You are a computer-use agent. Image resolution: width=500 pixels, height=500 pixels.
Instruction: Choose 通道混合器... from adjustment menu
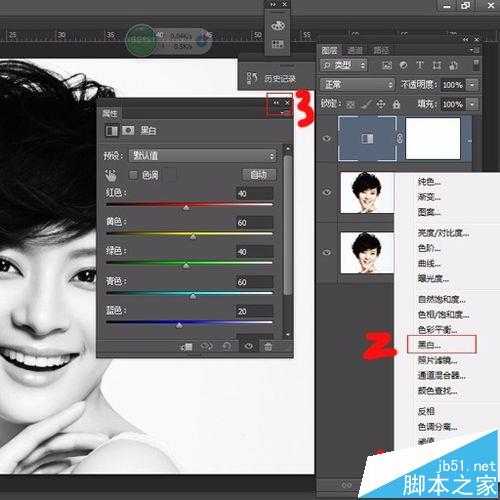pos(442,375)
